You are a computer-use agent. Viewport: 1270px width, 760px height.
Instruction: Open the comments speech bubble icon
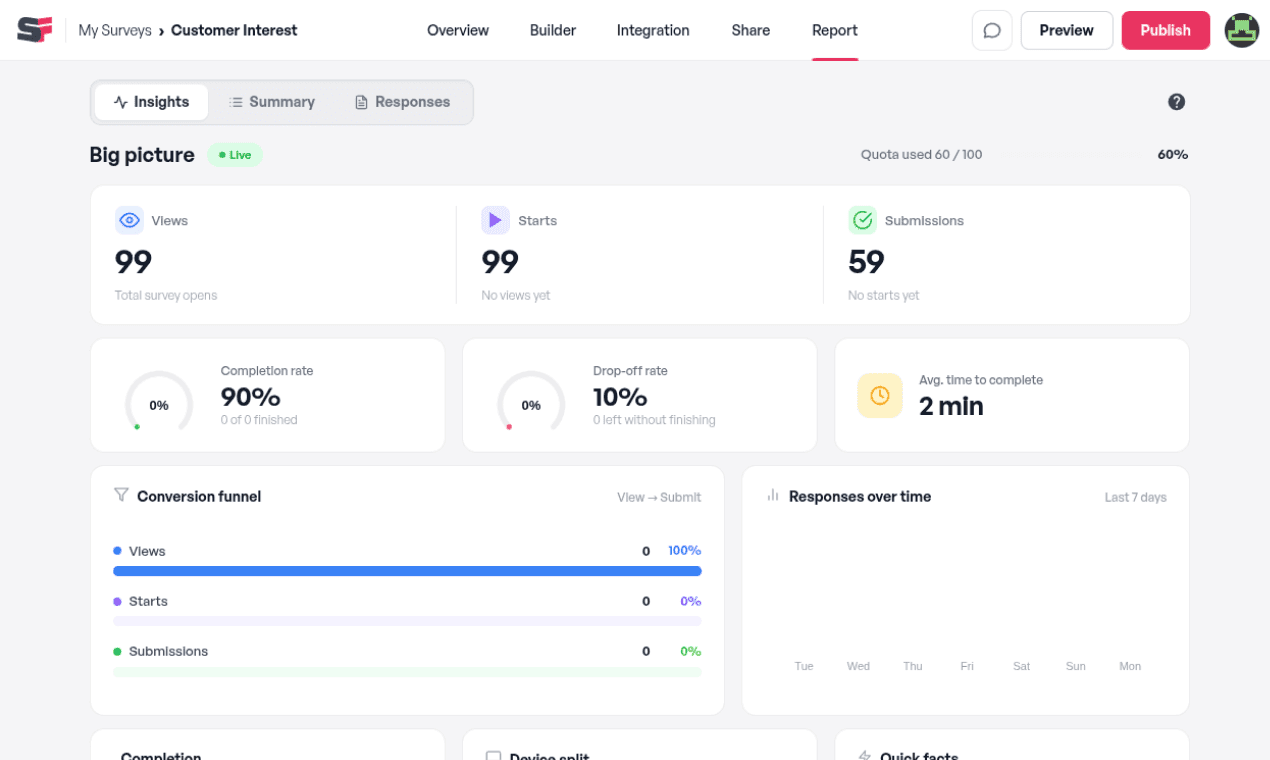click(x=992, y=30)
